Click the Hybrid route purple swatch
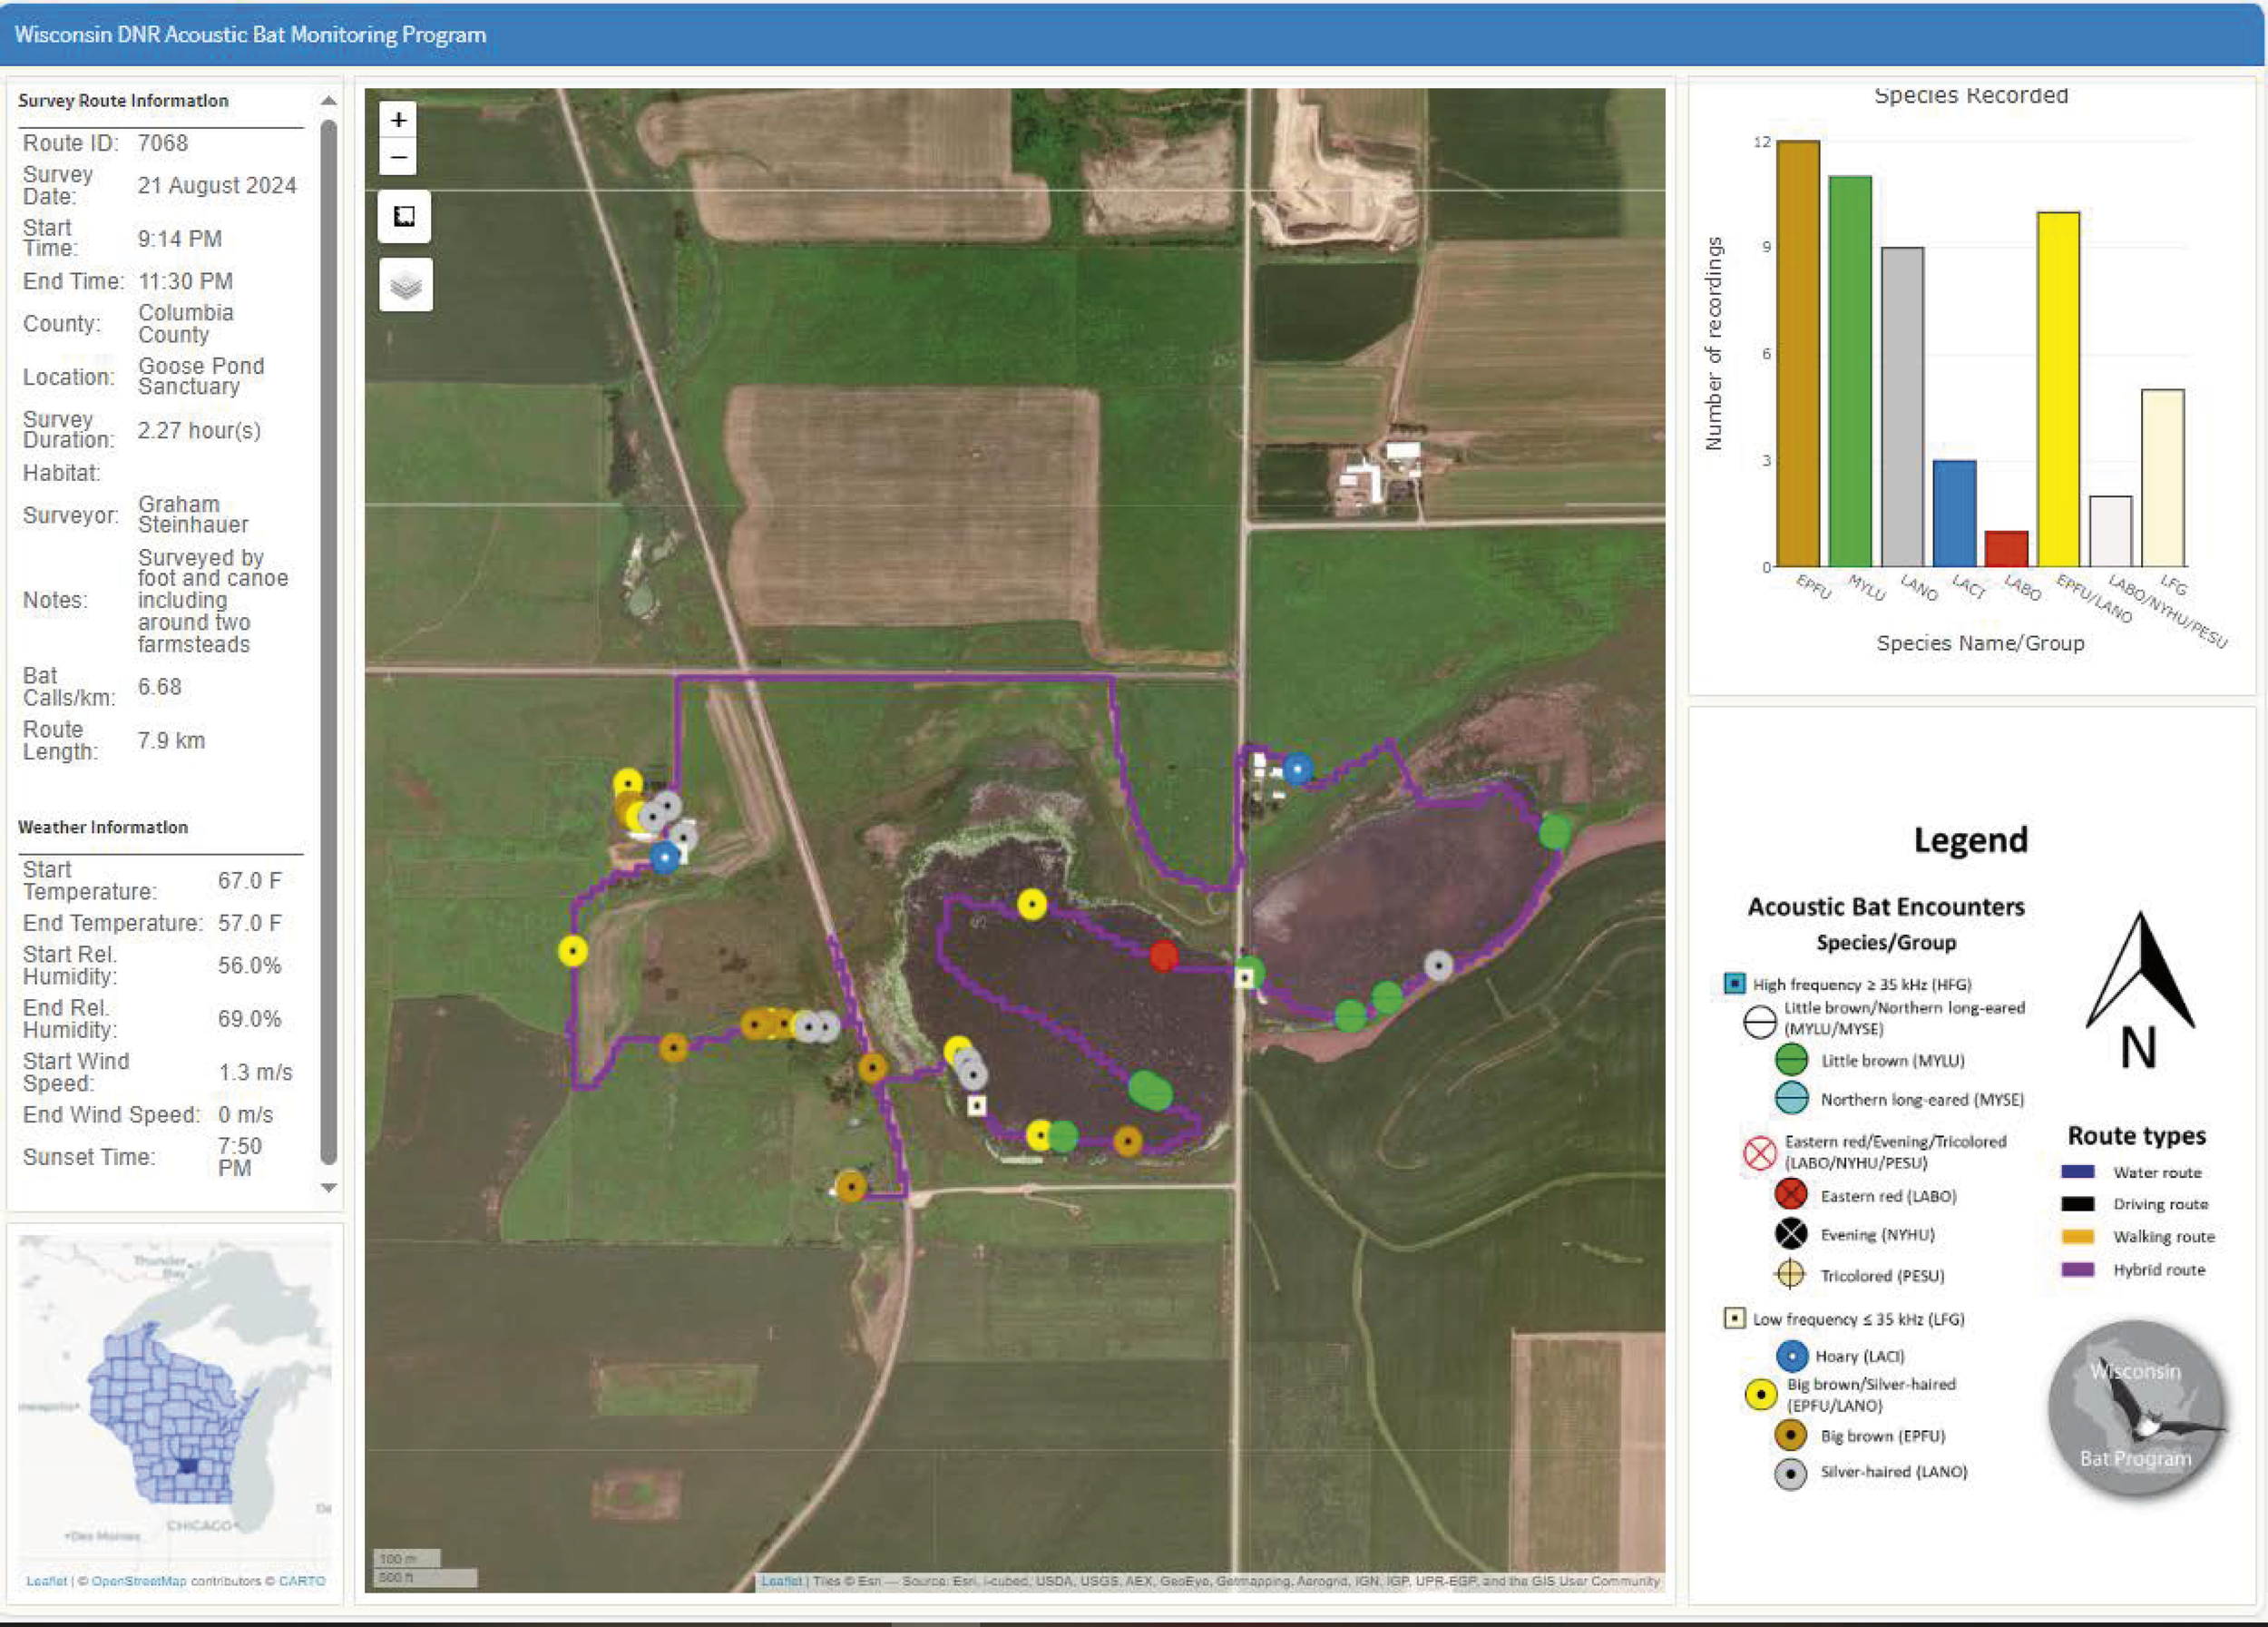Screen dimensions: 2268x1627 coord(2077,1269)
